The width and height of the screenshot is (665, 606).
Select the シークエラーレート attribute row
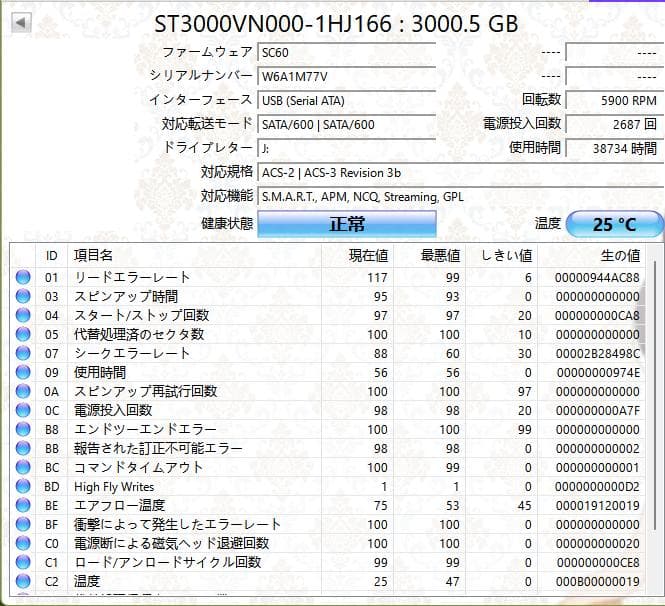coord(327,353)
